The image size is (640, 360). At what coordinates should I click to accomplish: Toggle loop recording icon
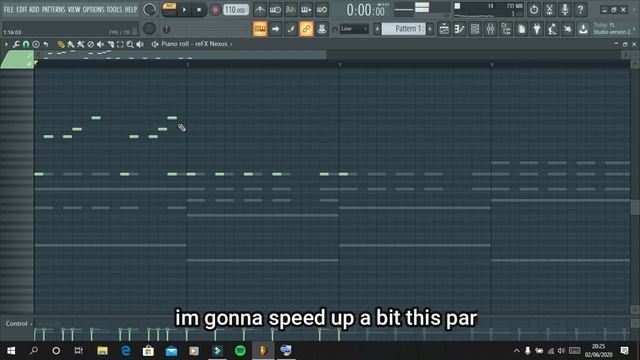tap(322, 10)
